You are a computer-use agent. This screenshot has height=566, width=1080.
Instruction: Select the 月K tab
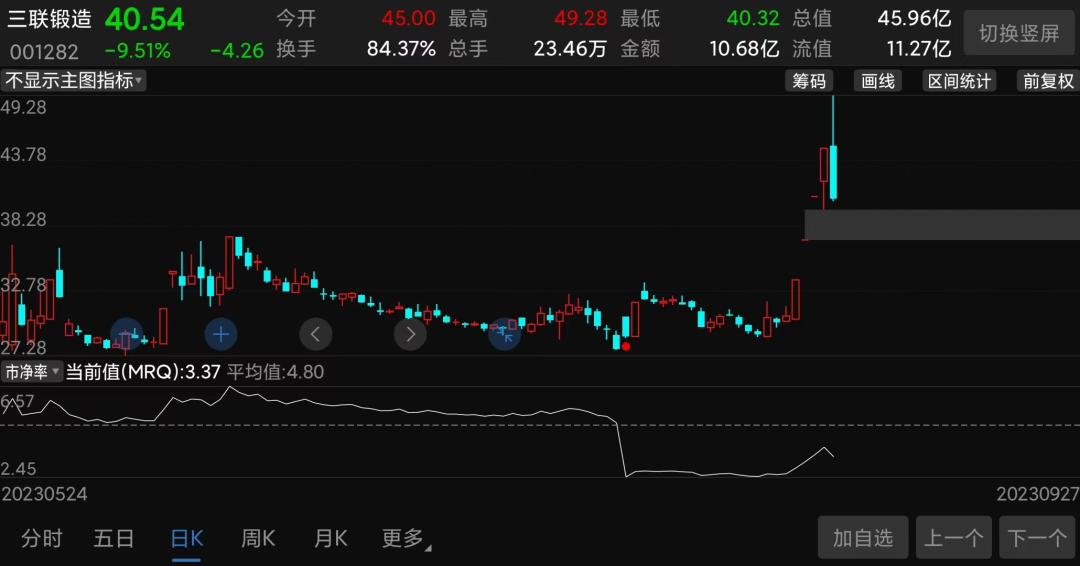point(331,538)
